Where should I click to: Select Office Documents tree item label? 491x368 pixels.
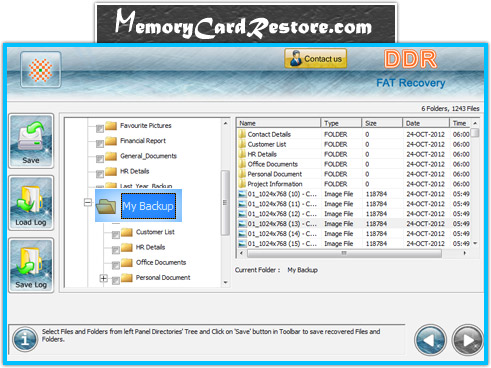(161, 262)
